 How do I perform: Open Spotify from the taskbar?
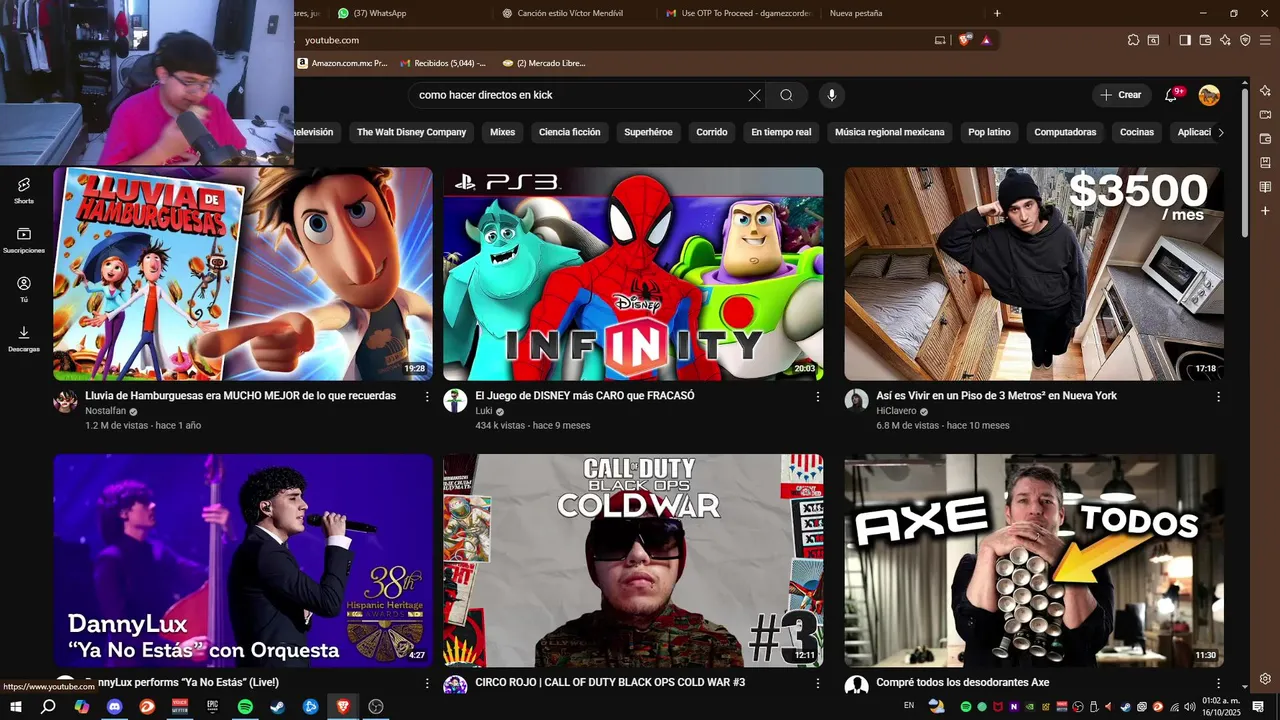click(x=245, y=706)
